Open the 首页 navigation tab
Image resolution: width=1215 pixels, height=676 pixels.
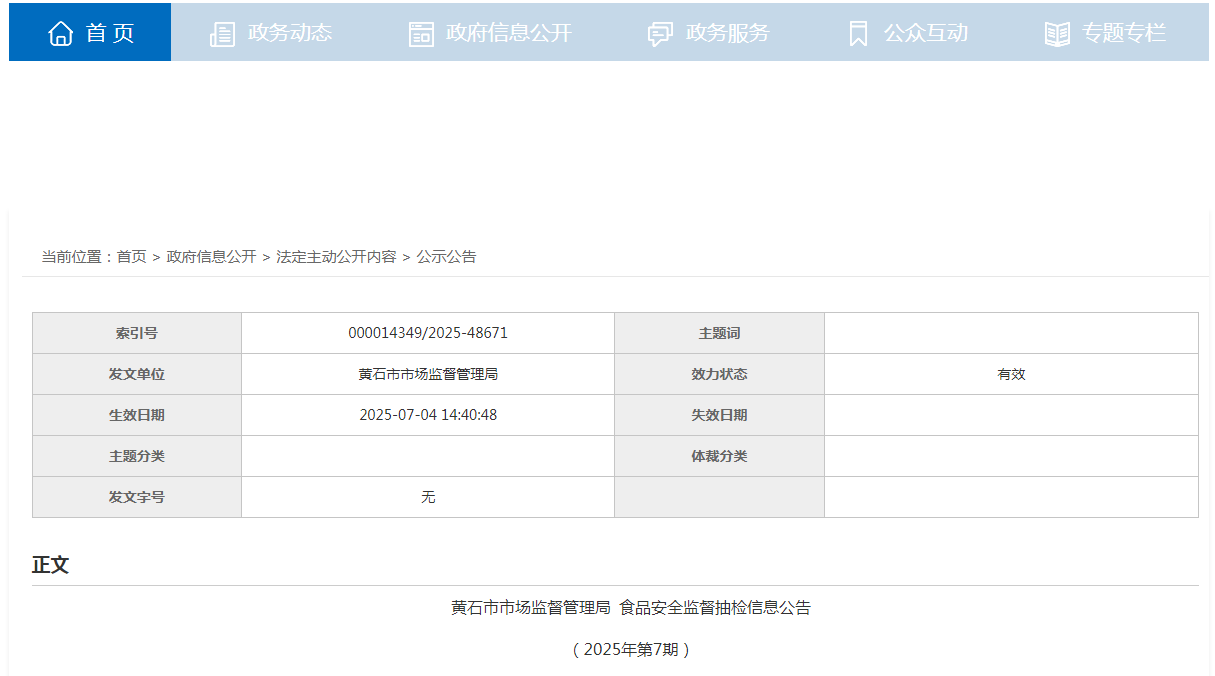click(90, 32)
